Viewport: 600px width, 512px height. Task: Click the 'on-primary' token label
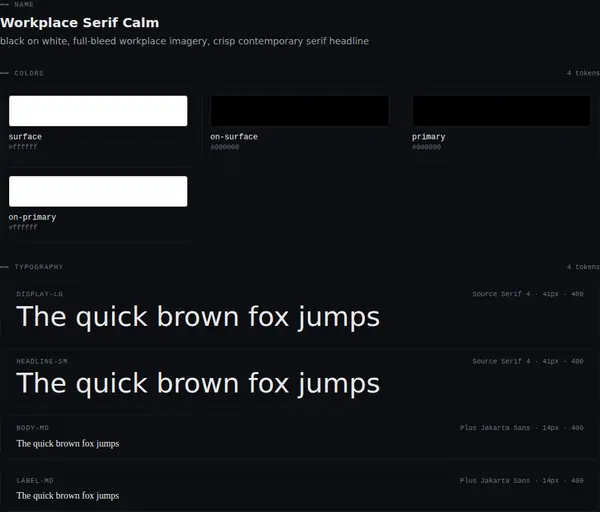click(x=32, y=217)
